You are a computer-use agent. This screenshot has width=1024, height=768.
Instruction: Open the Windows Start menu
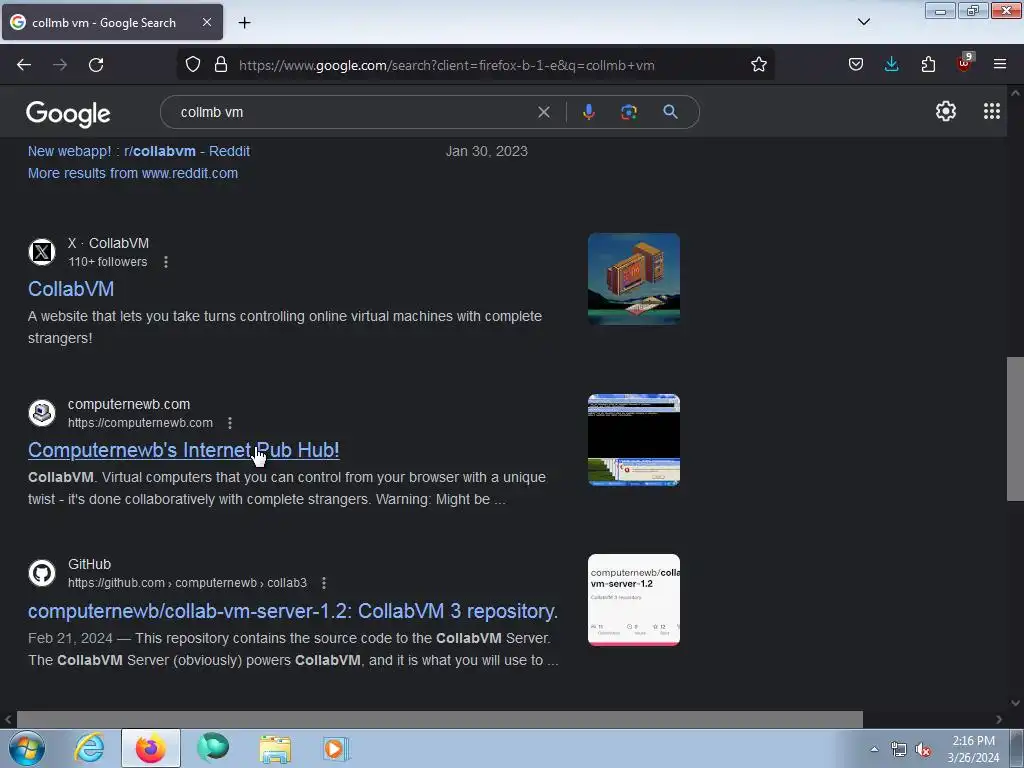[x=26, y=748]
